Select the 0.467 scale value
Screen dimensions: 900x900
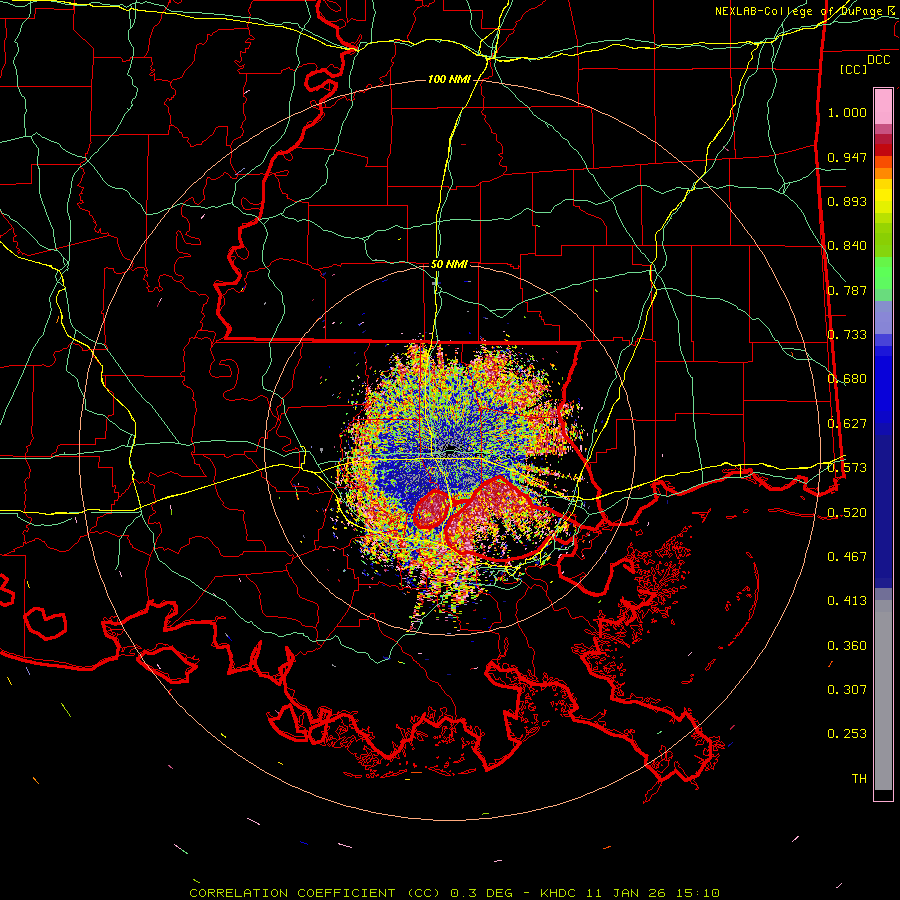[x=847, y=556]
